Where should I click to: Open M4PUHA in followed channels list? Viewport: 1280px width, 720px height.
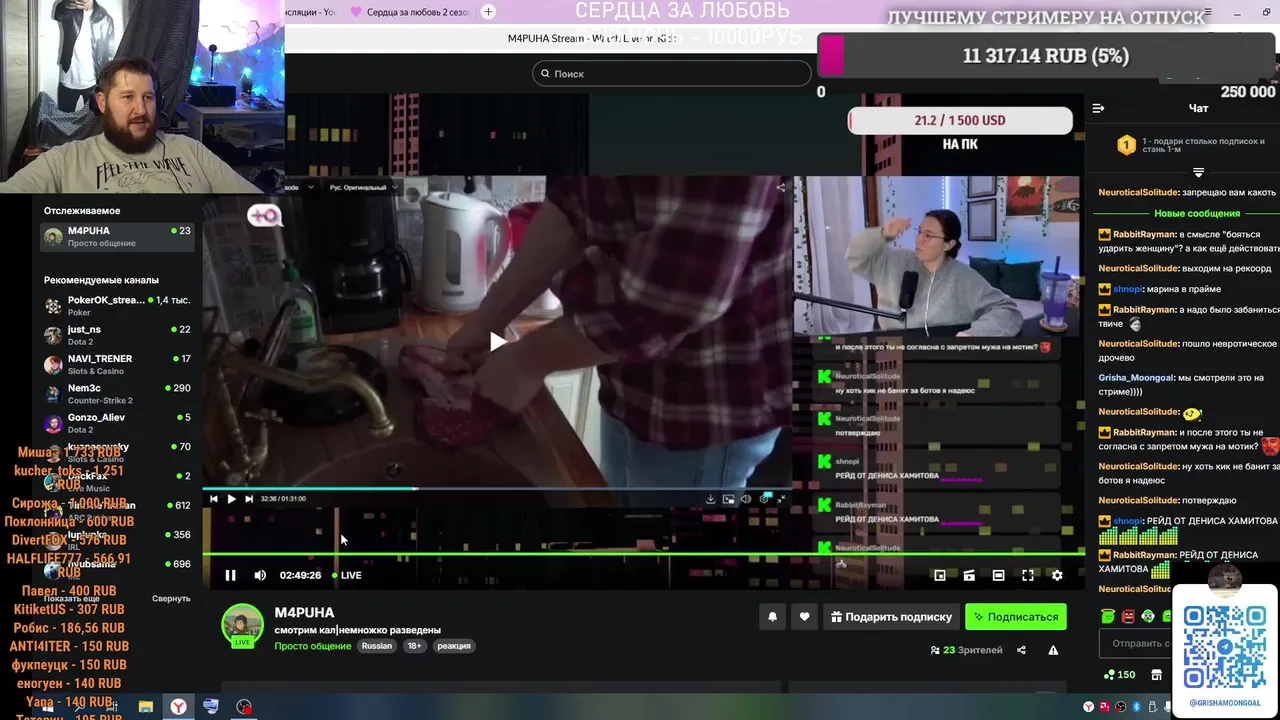(117, 237)
